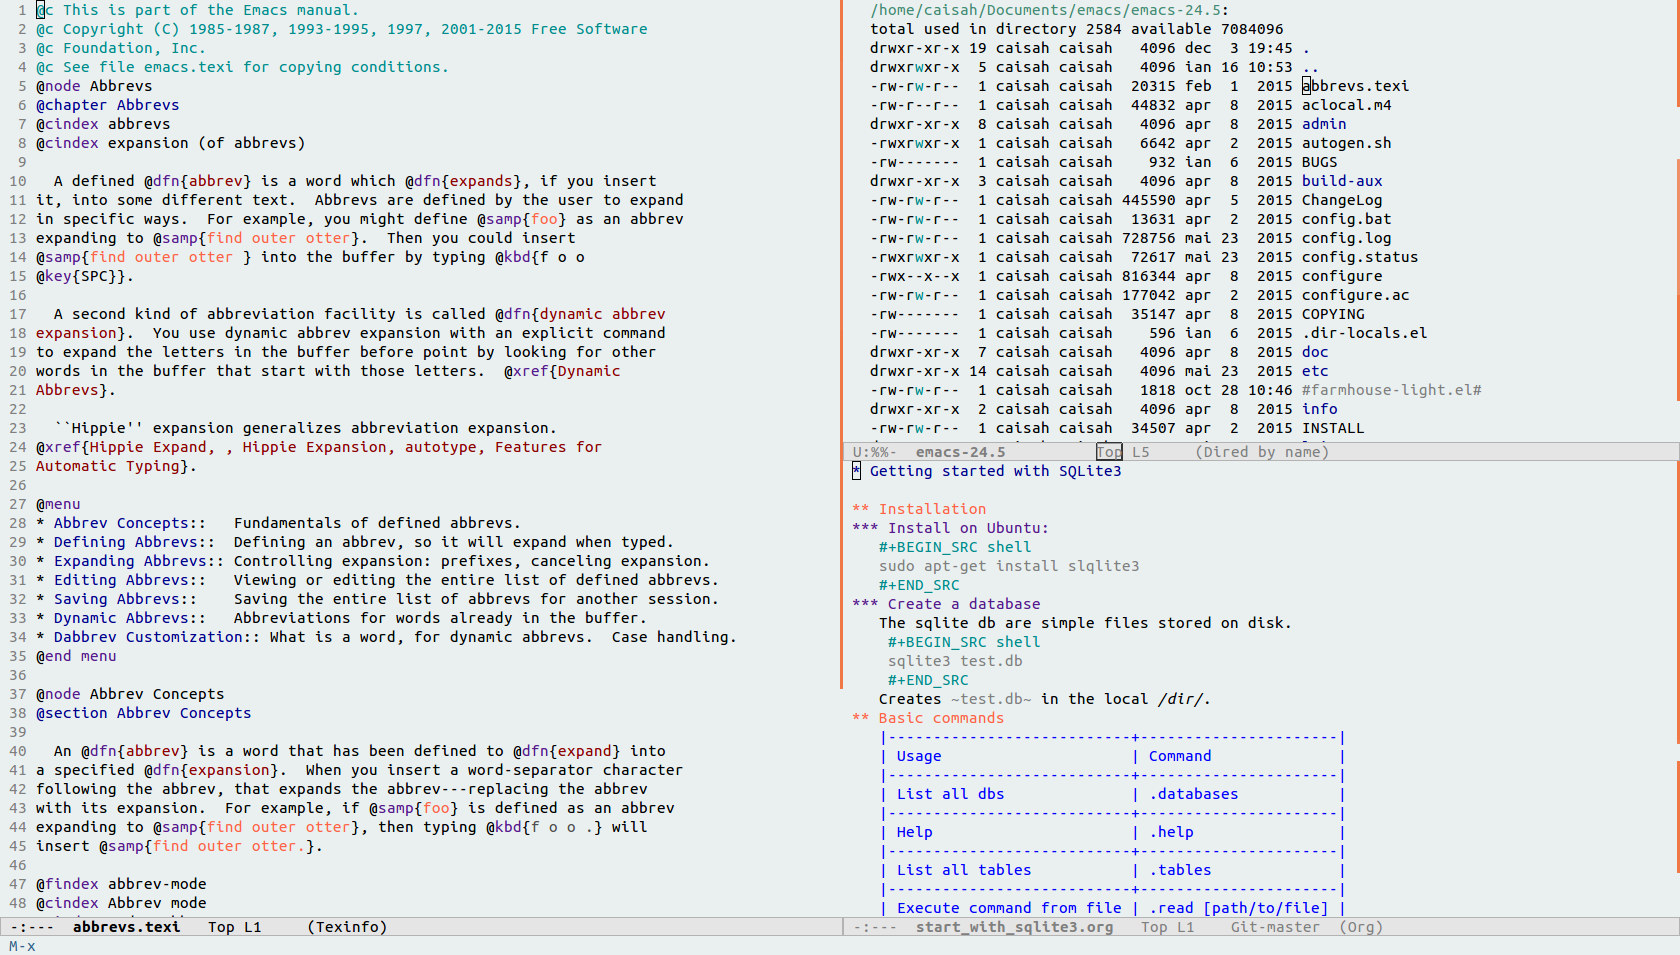
Task: Click the '(Org)' major mode indicator
Action: [x=1360, y=927]
